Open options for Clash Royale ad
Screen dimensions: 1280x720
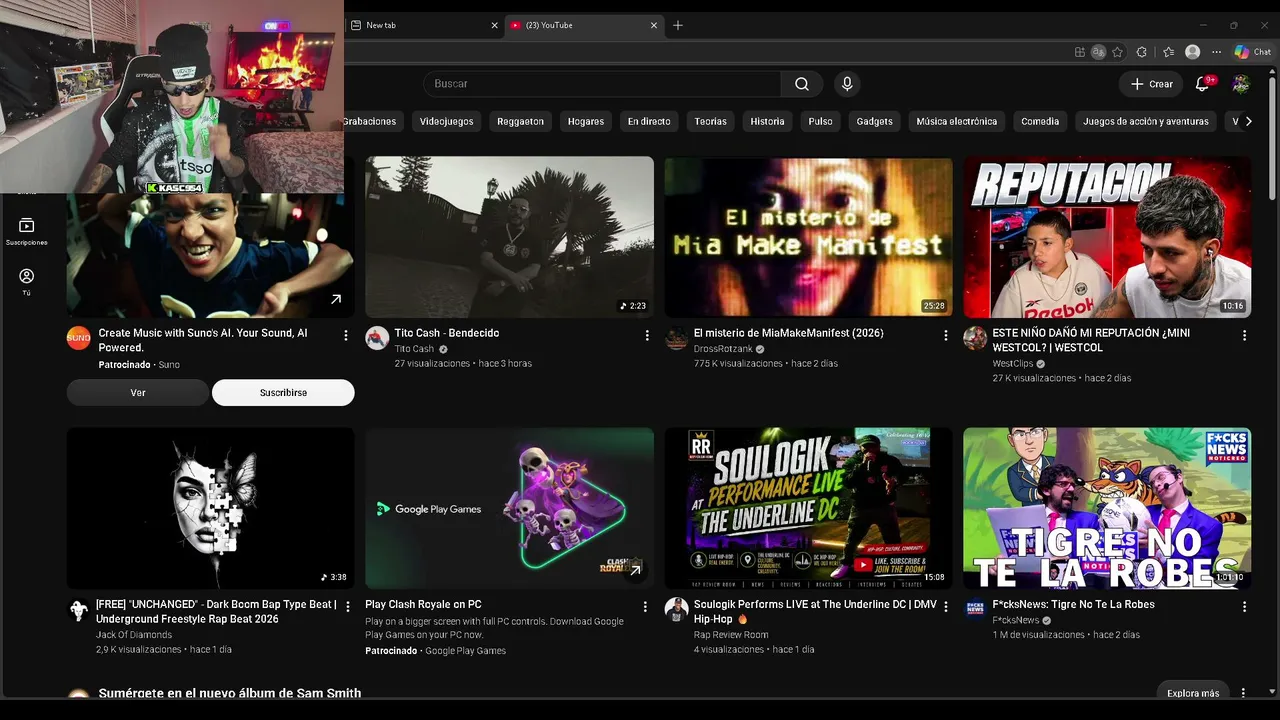point(645,607)
